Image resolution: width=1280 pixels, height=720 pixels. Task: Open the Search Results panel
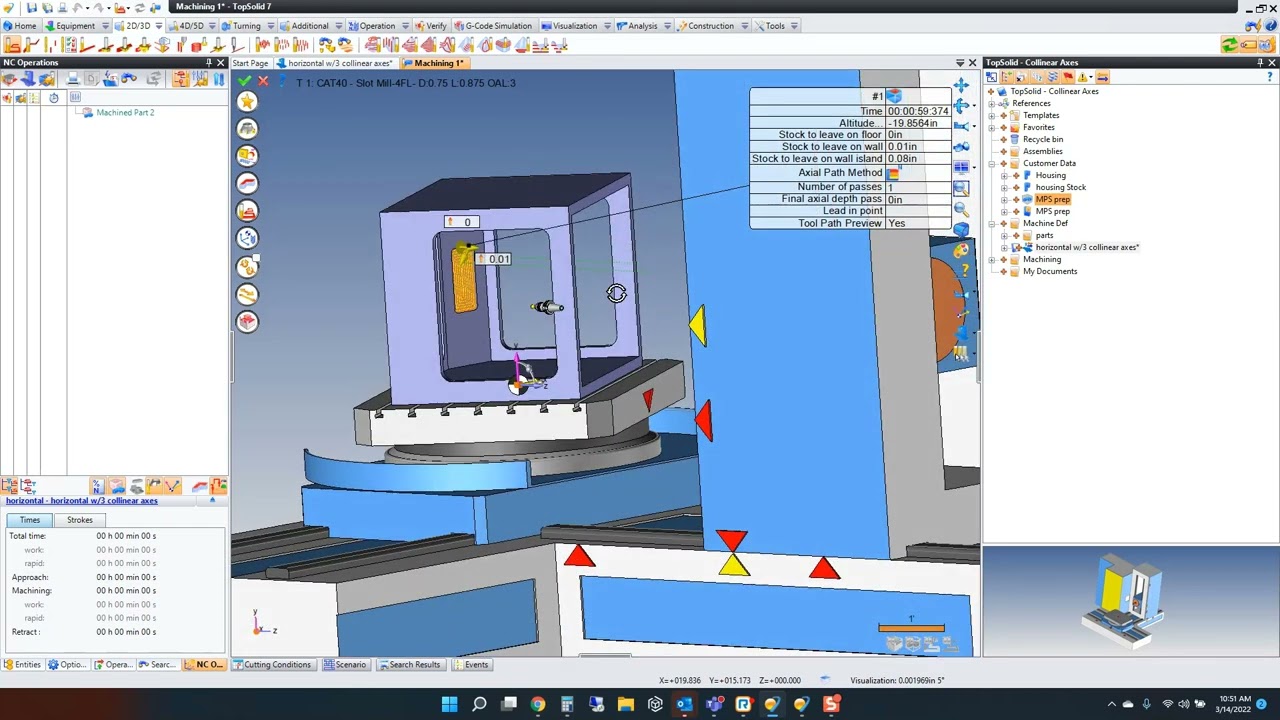(x=409, y=665)
